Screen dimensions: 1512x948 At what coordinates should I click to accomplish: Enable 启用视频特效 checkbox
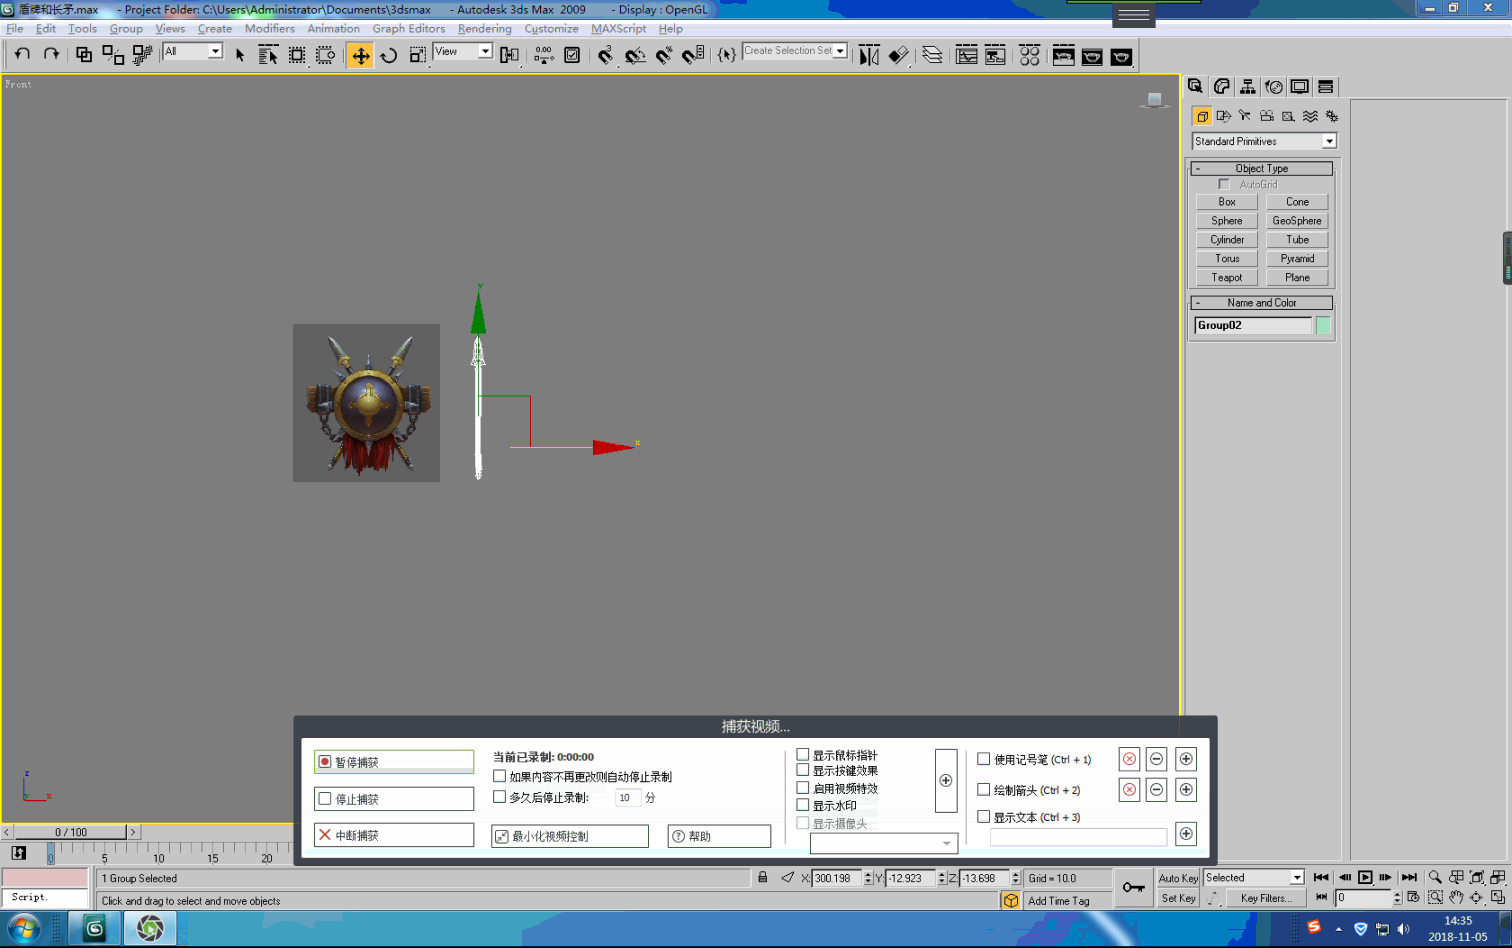coord(802,788)
